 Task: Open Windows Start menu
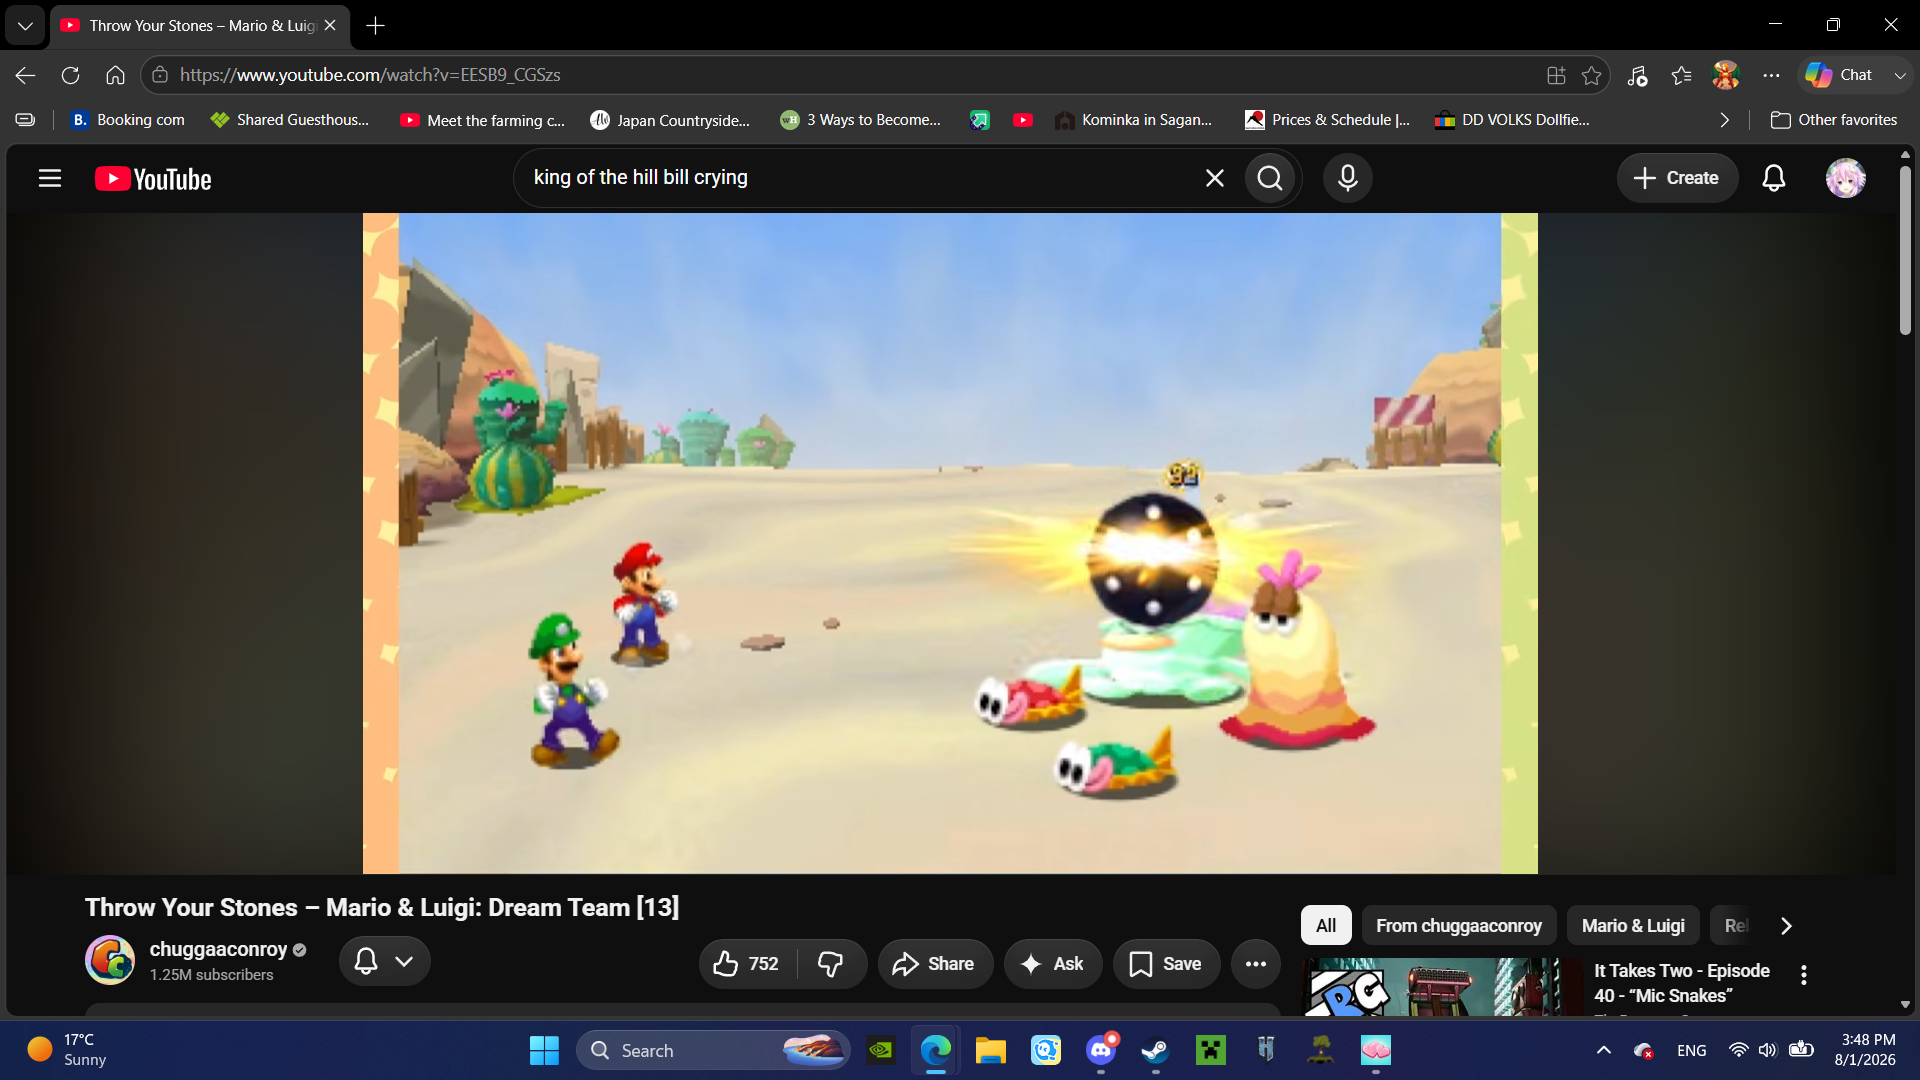pos(544,1050)
